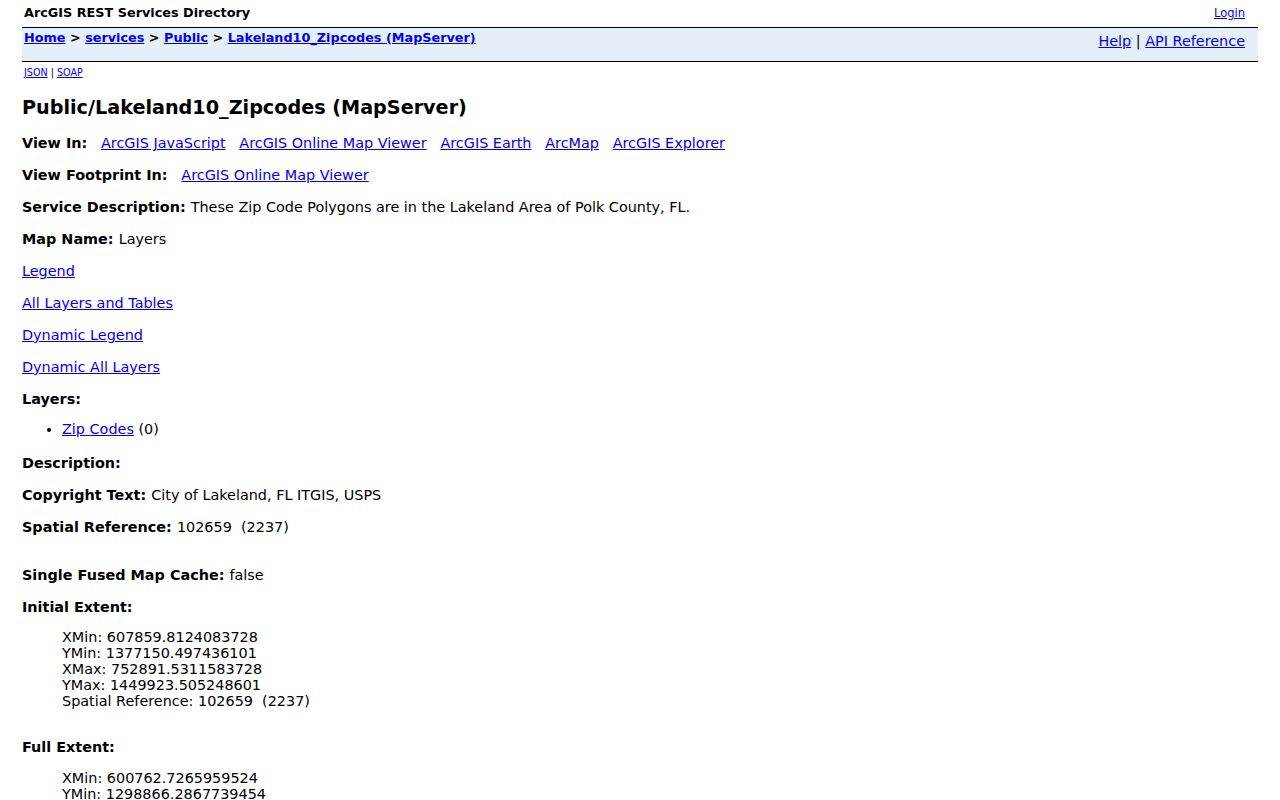Image resolution: width=1280 pixels, height=800 pixels.
Task: Click the Copyright Text value 'City of Lakeland, FL ITGIS, USPS'
Action: [x=266, y=495]
